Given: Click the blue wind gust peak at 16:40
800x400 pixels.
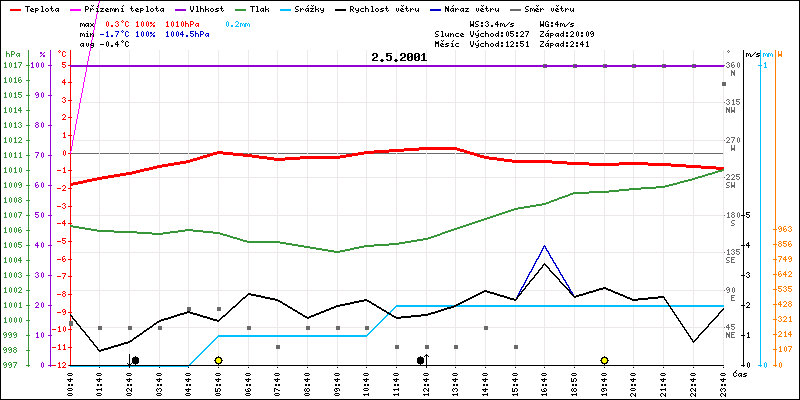Looking at the screenshot, I should pyautogui.click(x=544, y=245).
